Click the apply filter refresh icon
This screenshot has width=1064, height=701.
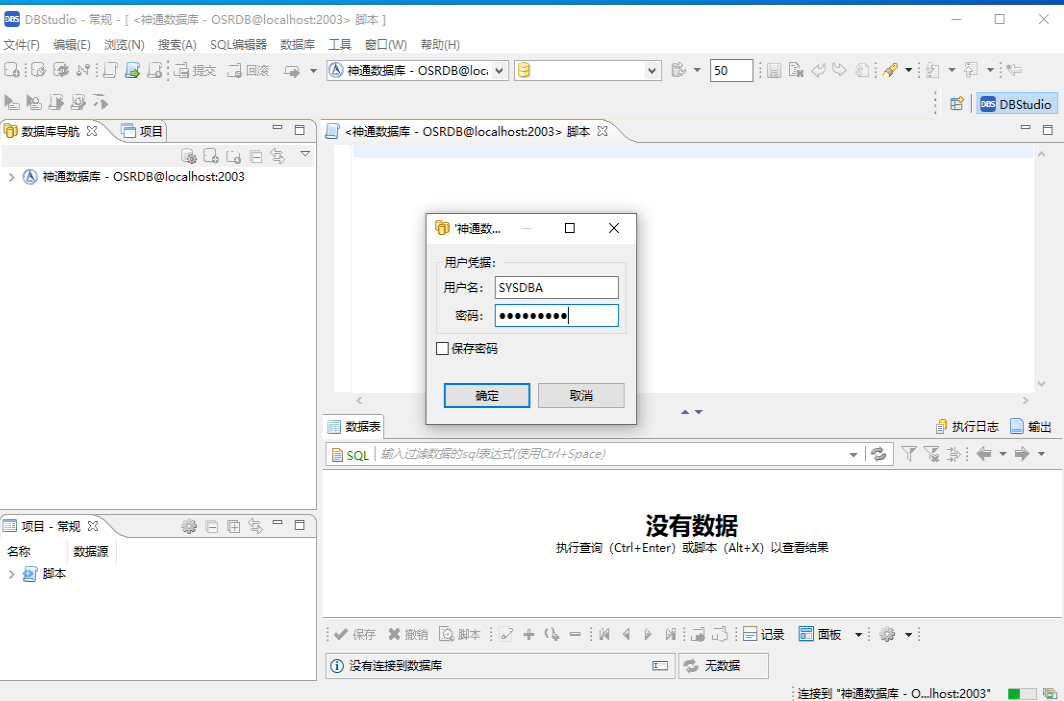[879, 454]
